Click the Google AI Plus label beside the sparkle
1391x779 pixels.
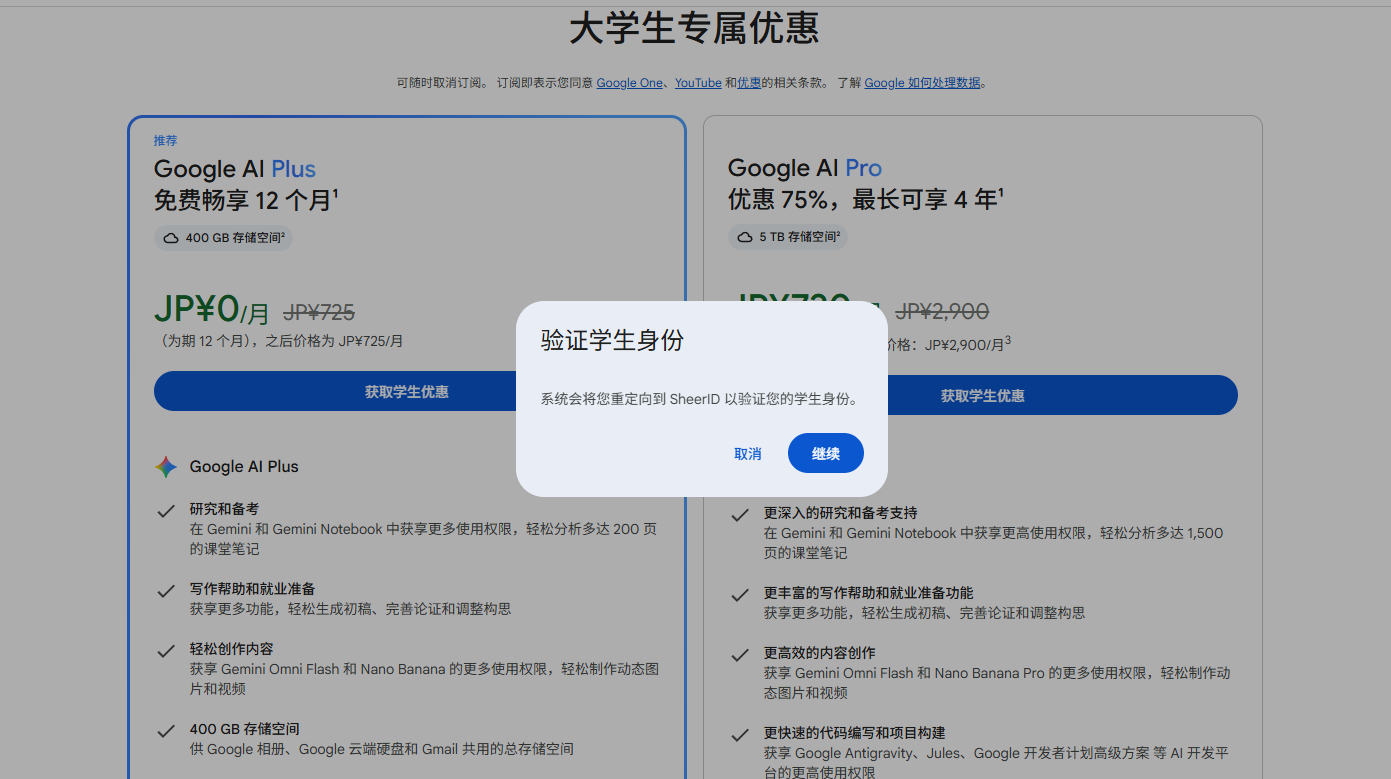244,467
